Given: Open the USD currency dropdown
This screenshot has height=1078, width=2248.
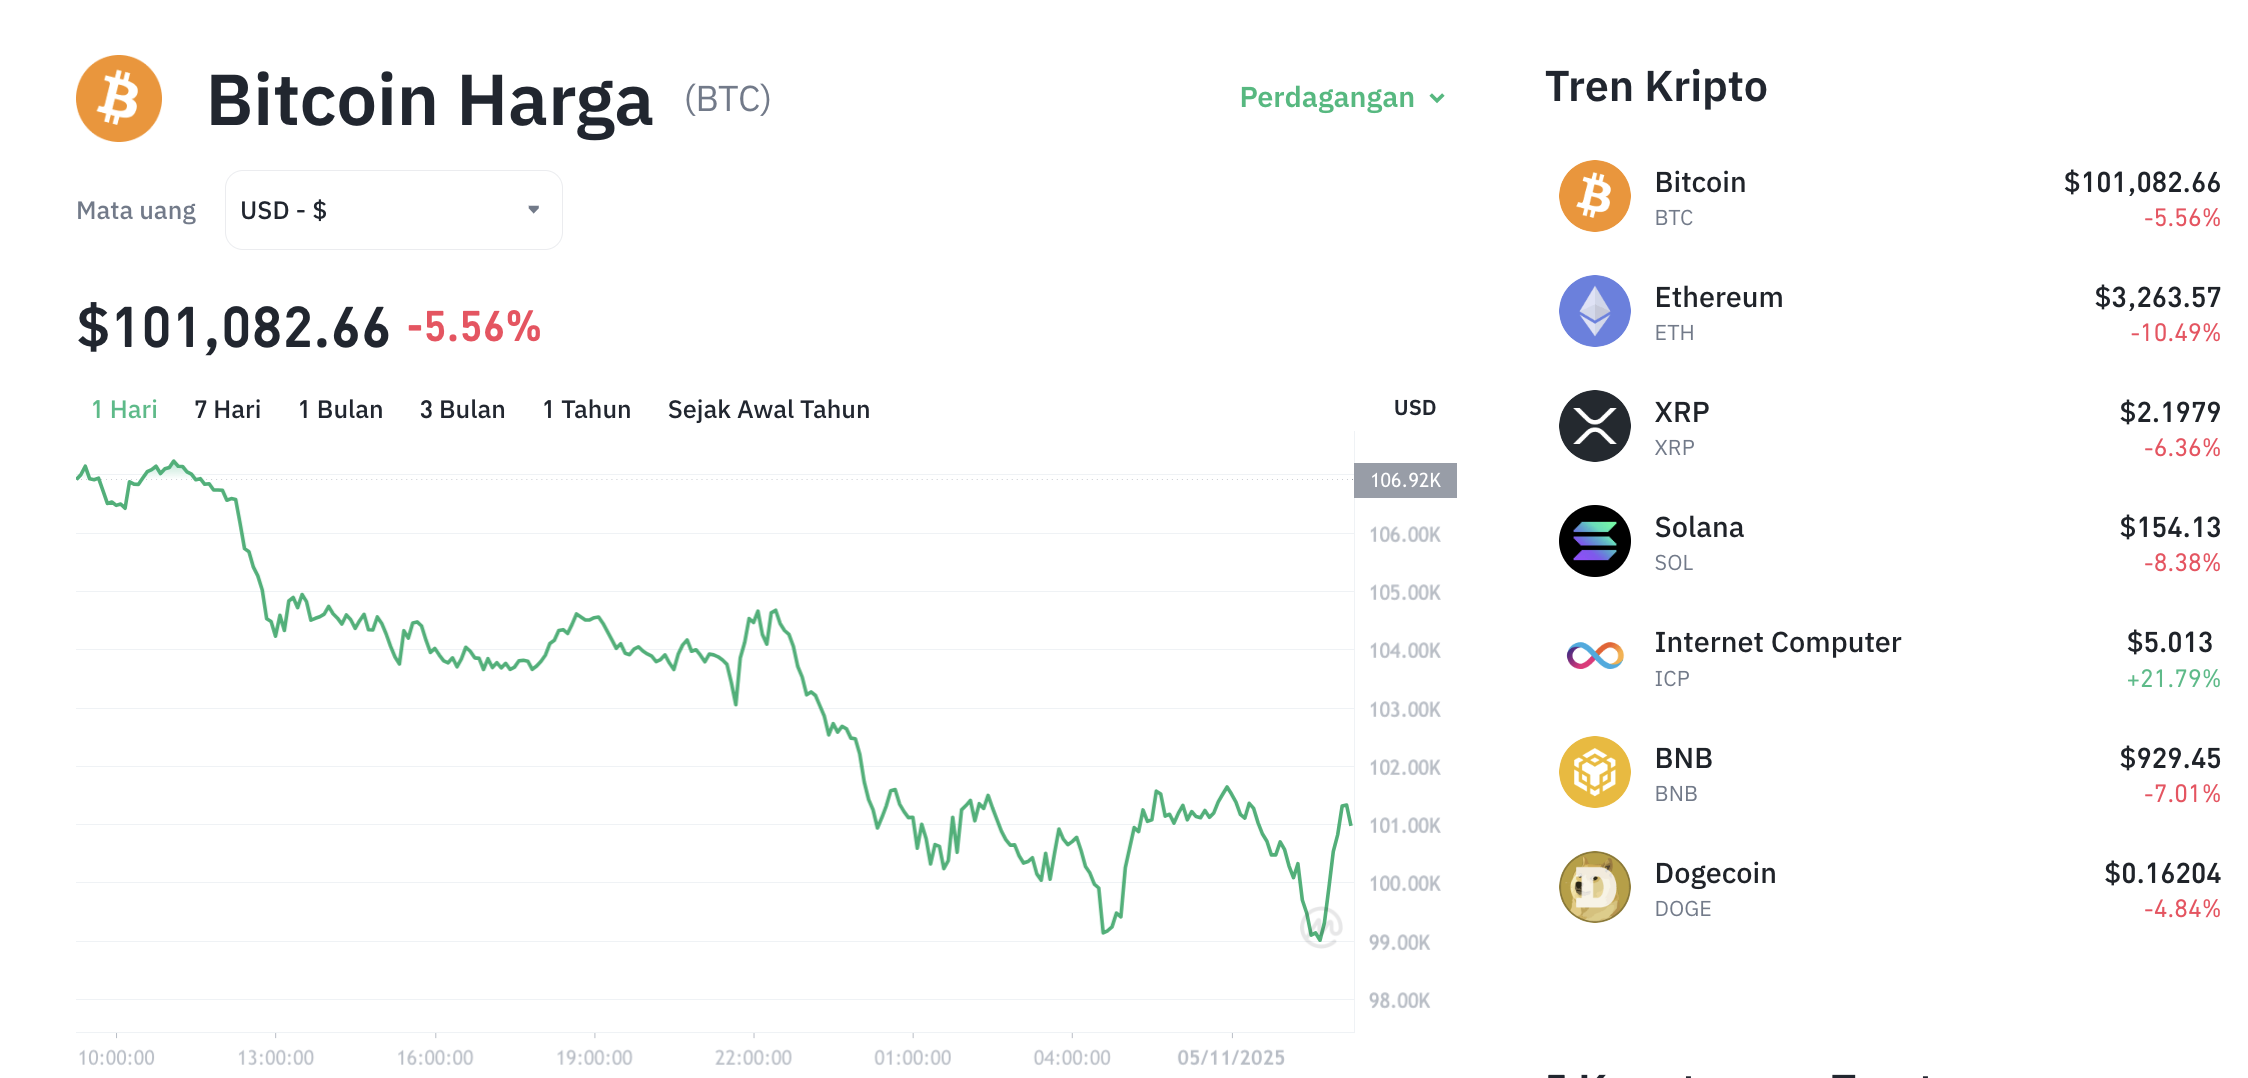Looking at the screenshot, I should tap(393, 210).
